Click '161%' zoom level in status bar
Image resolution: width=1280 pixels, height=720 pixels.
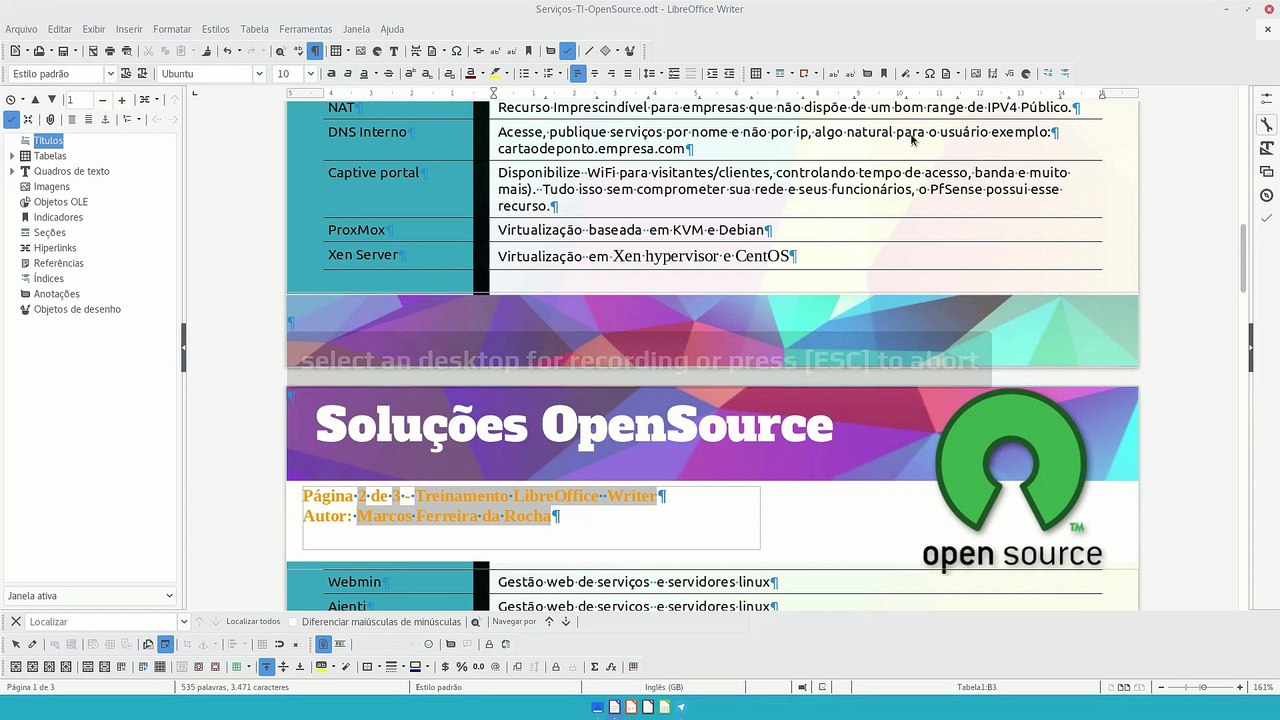pos(1263,688)
